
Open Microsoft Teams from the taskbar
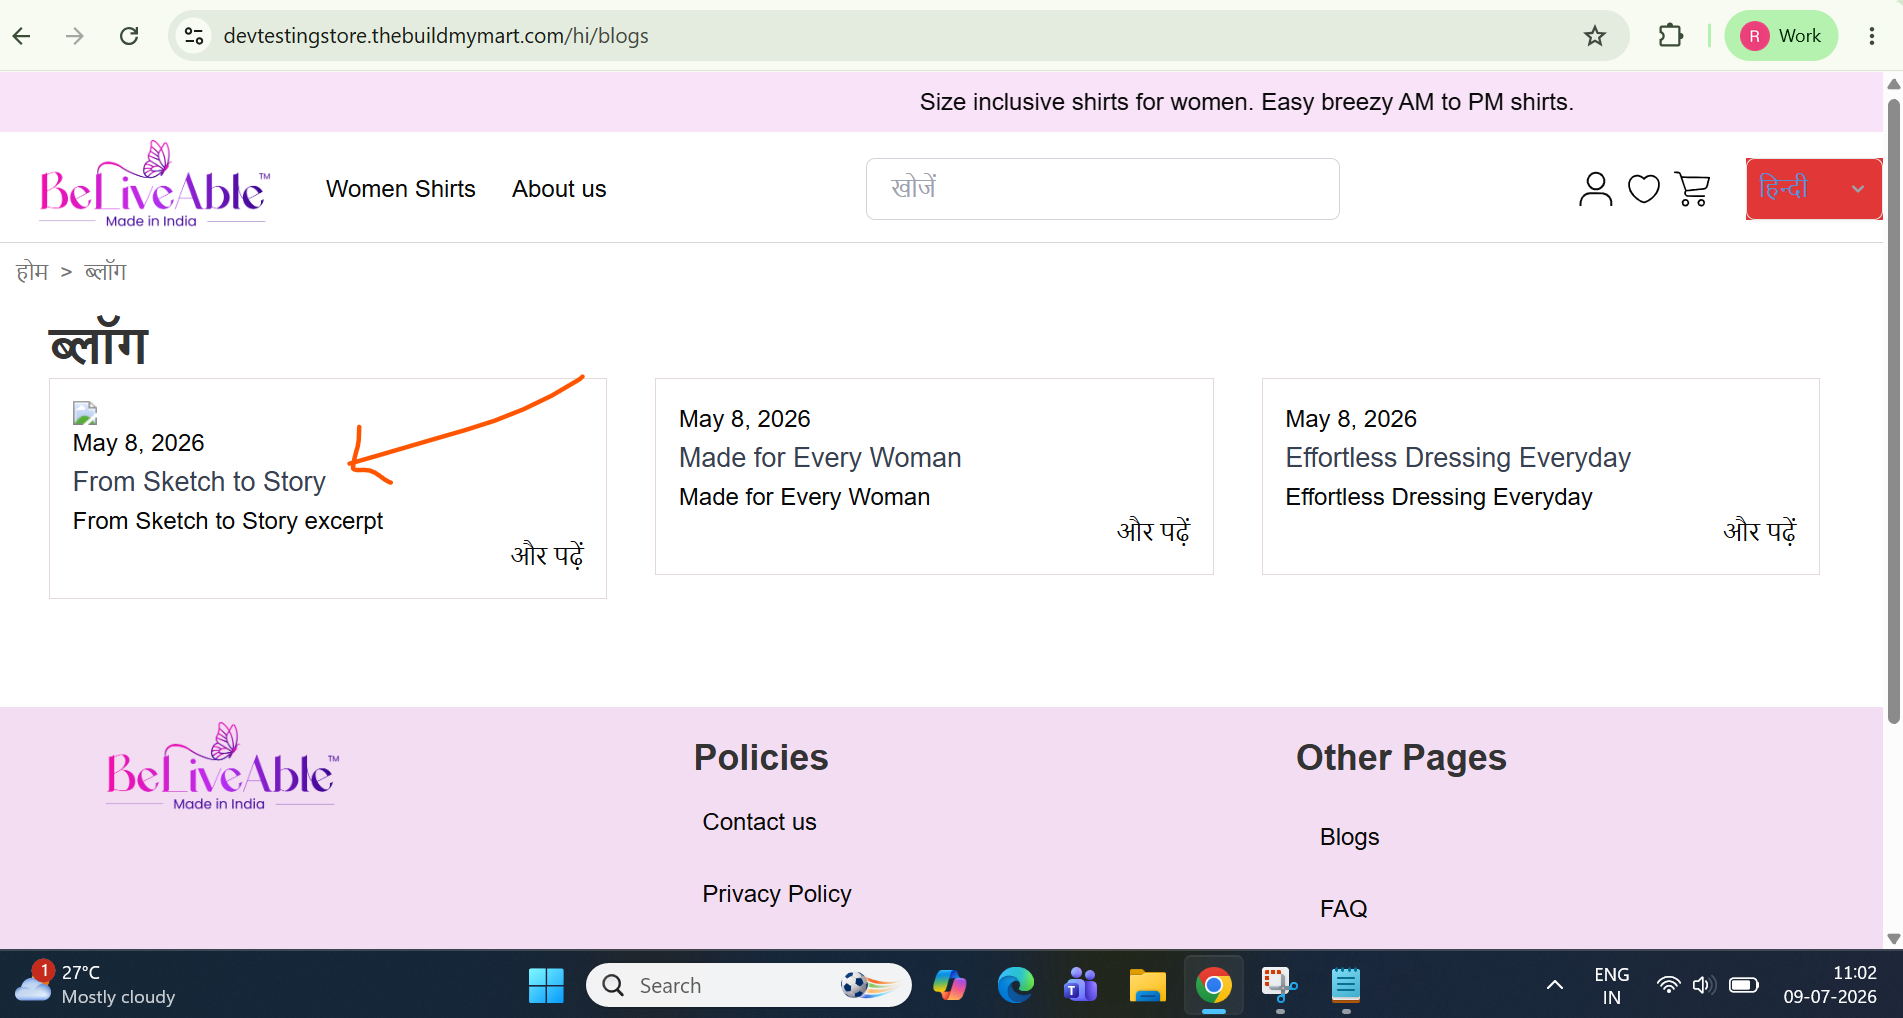(1081, 986)
